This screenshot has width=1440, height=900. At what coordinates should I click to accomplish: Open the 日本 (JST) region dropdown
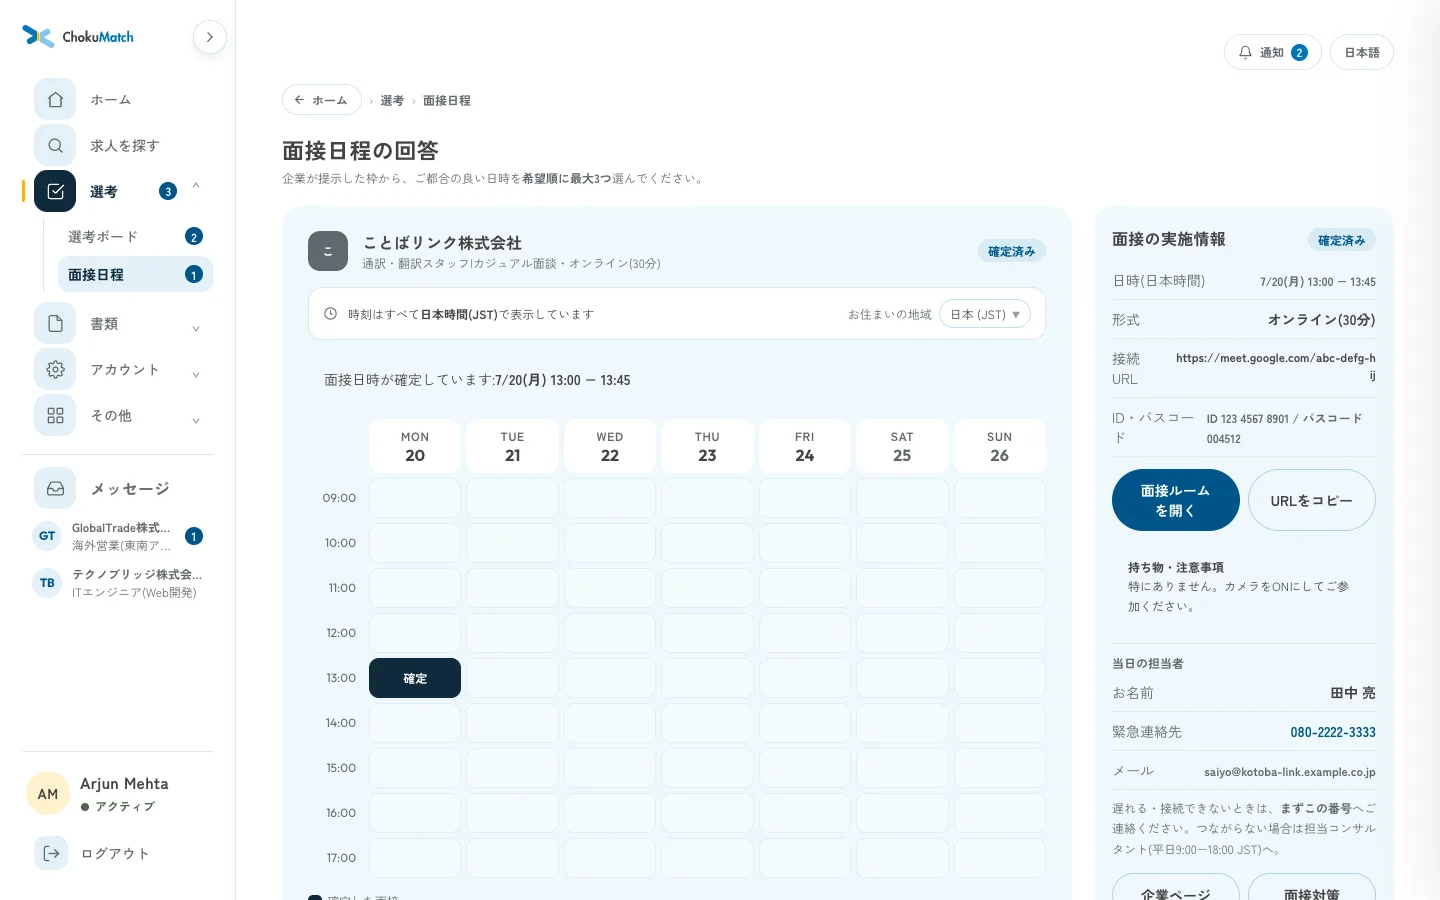pyautogui.click(x=985, y=314)
